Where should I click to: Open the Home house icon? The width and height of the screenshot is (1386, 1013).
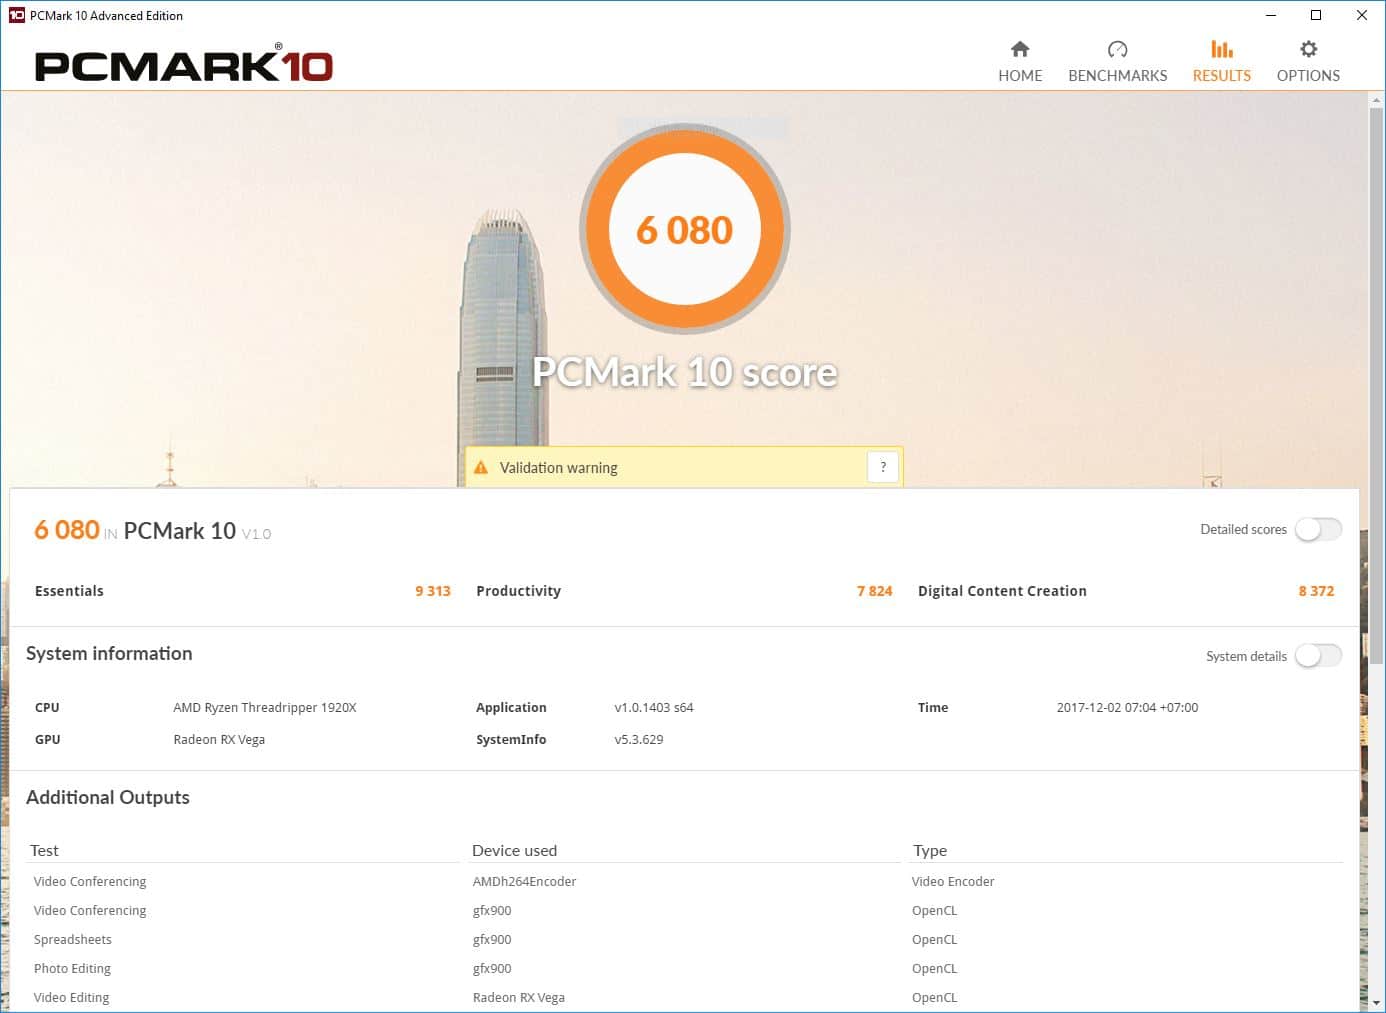pyautogui.click(x=1019, y=49)
